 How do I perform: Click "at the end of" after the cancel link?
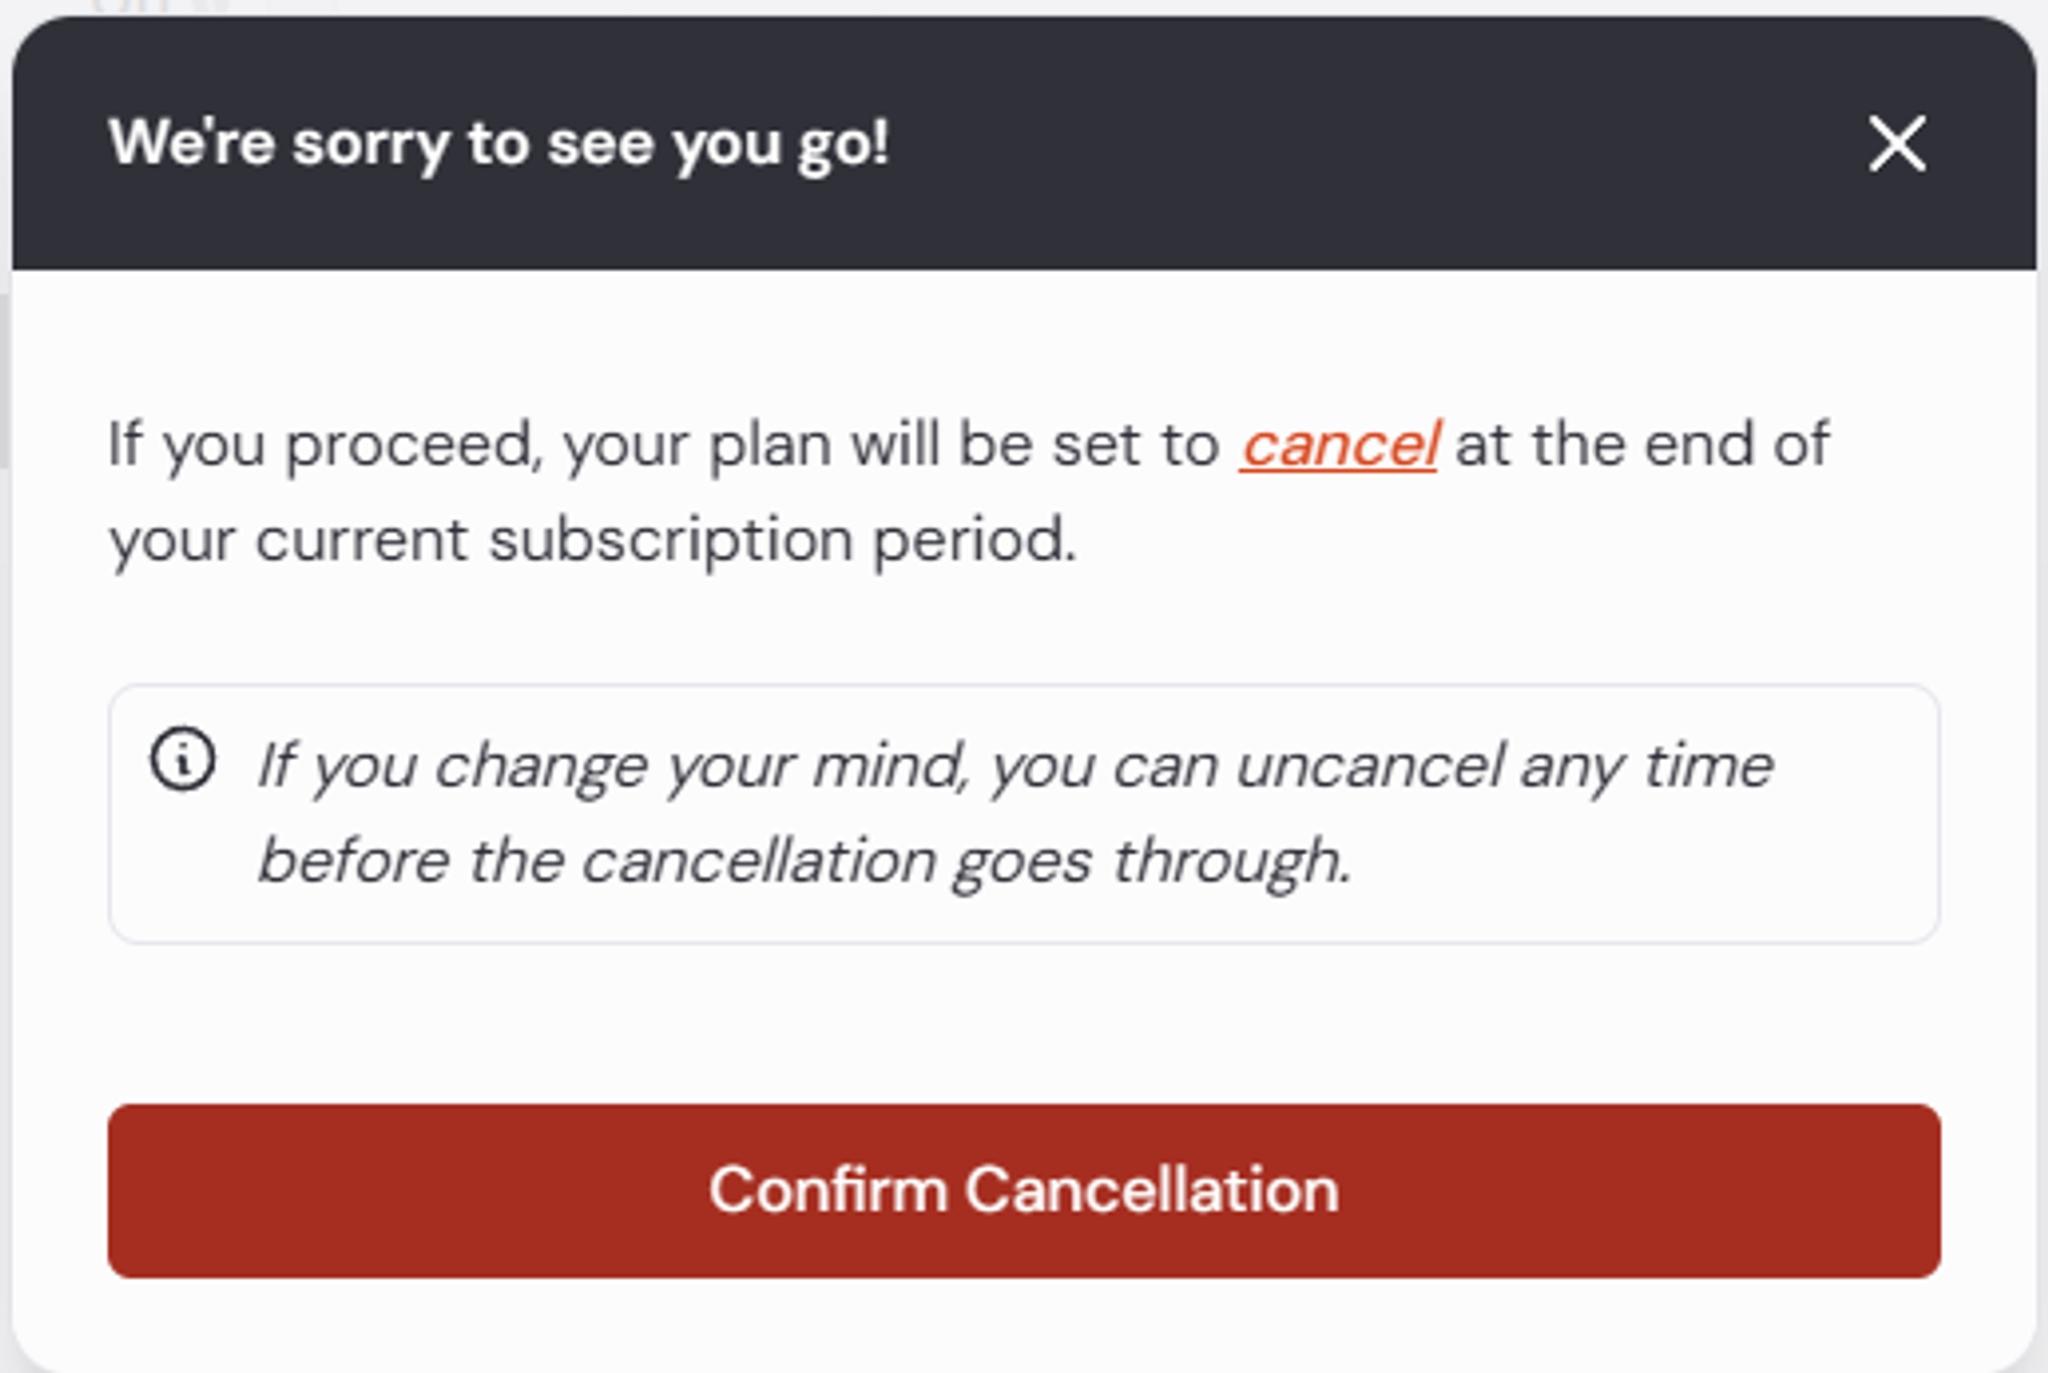[x=1642, y=444]
